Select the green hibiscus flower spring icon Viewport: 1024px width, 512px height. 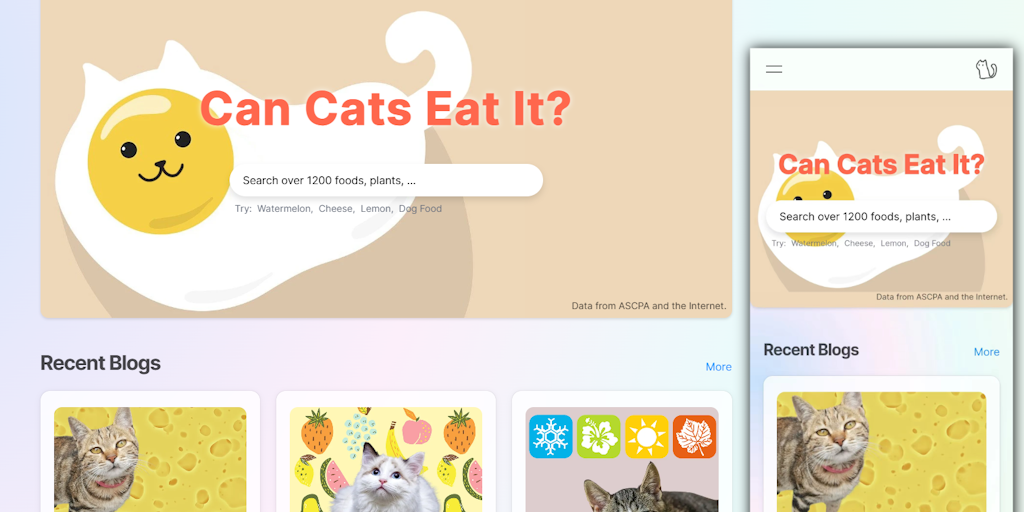point(598,436)
